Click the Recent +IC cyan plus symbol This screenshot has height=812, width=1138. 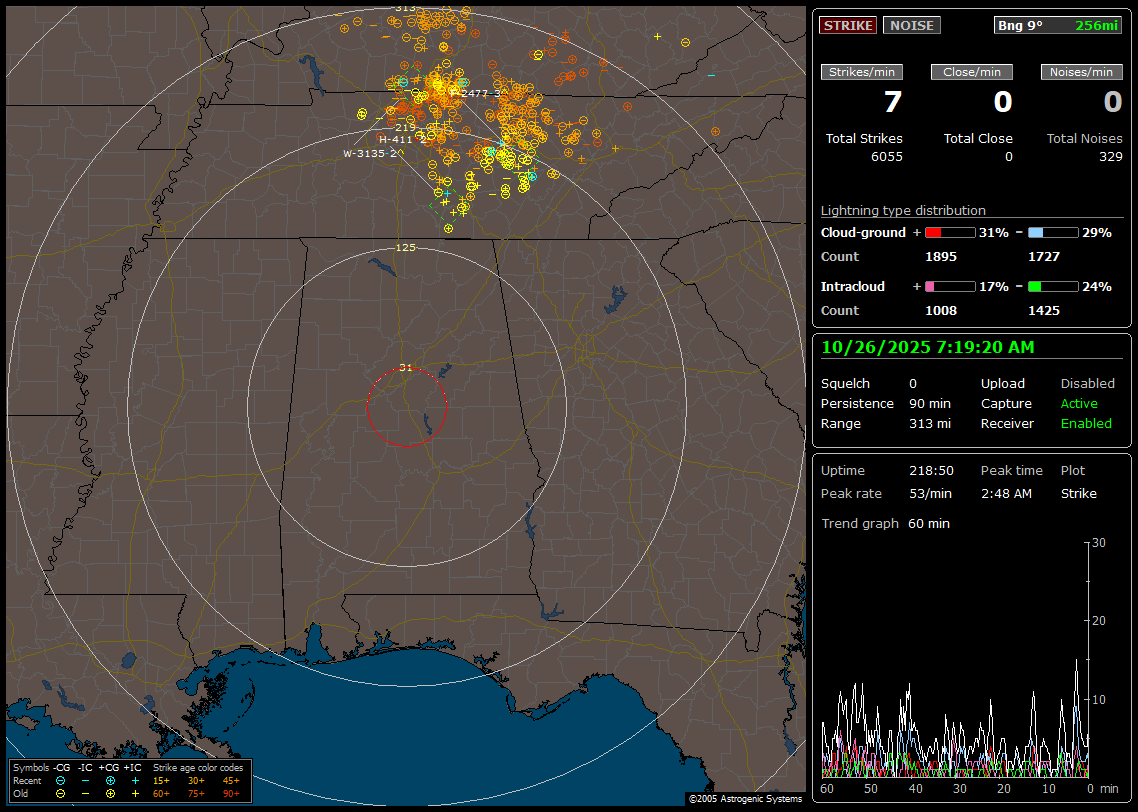(x=135, y=780)
